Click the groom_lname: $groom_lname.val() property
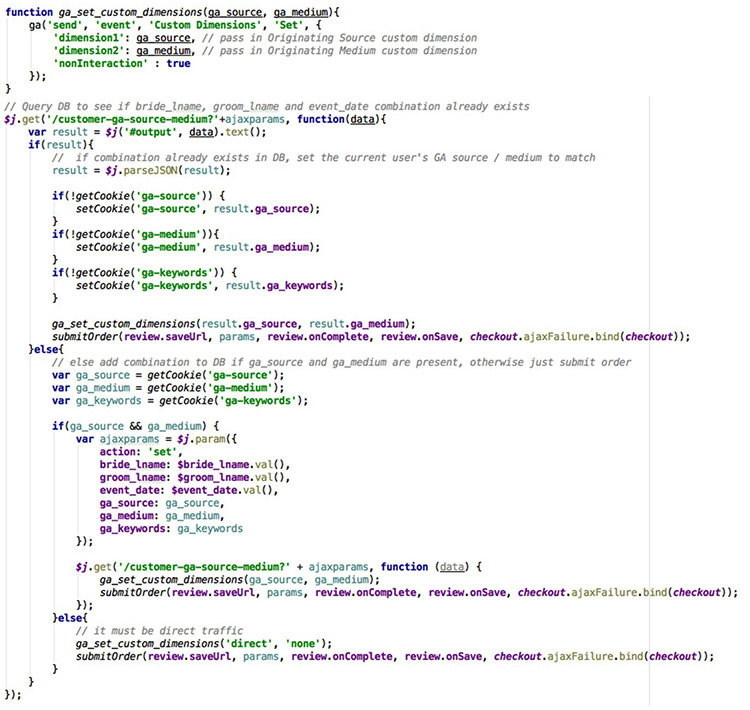The height and width of the screenshot is (710, 750). click(x=195, y=477)
